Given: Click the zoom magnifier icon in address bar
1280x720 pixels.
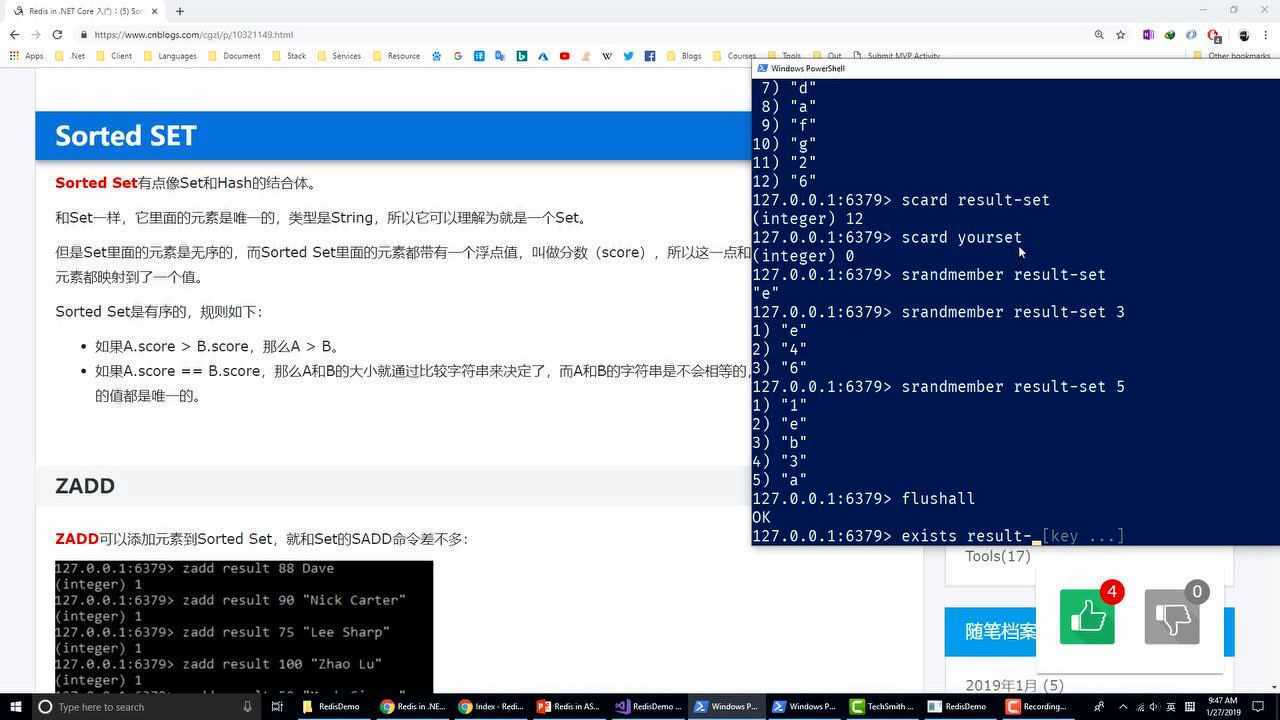Looking at the screenshot, I should coord(1098,34).
